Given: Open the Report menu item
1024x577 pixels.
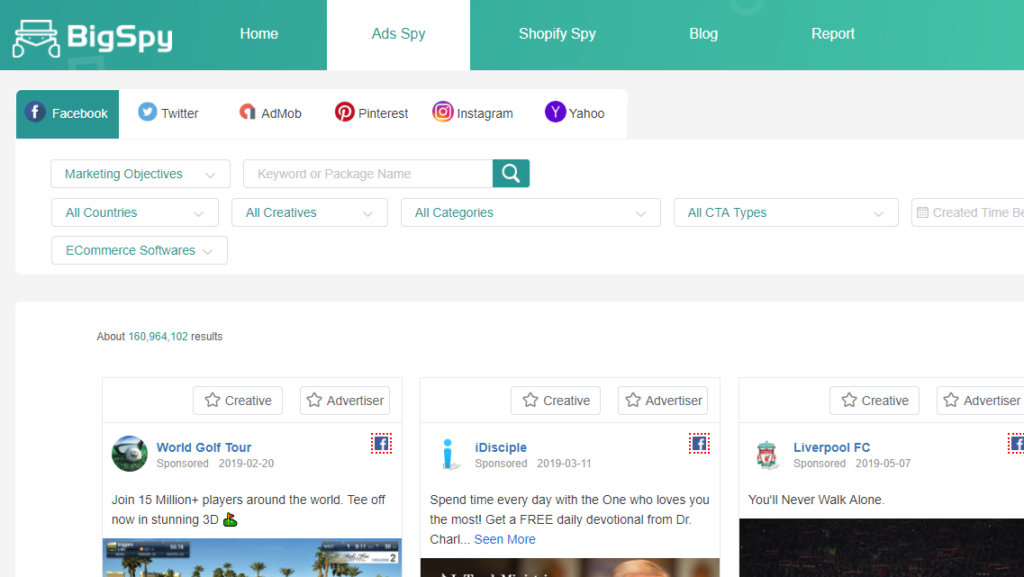Looking at the screenshot, I should pos(833,34).
